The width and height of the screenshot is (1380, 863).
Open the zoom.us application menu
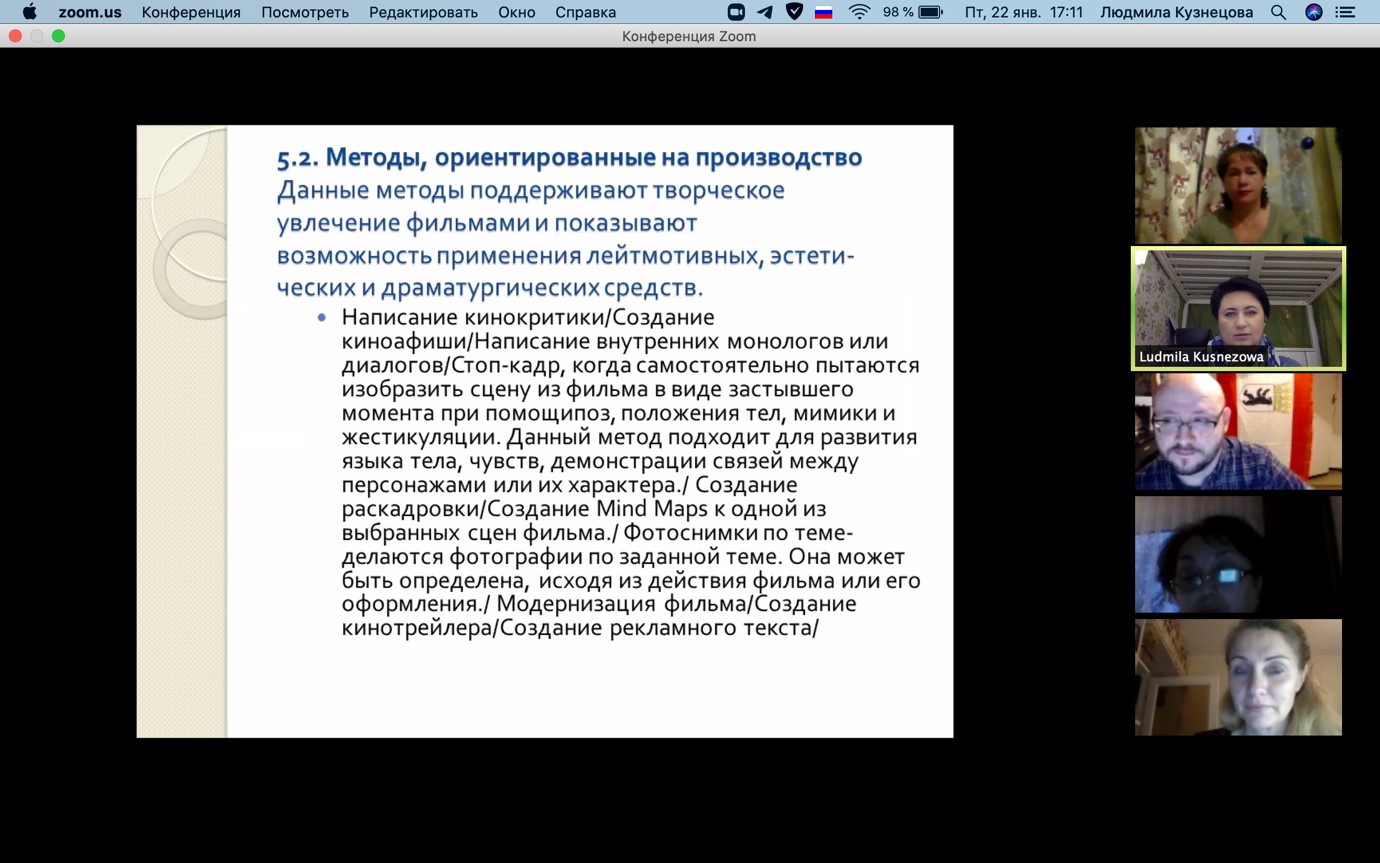90,12
